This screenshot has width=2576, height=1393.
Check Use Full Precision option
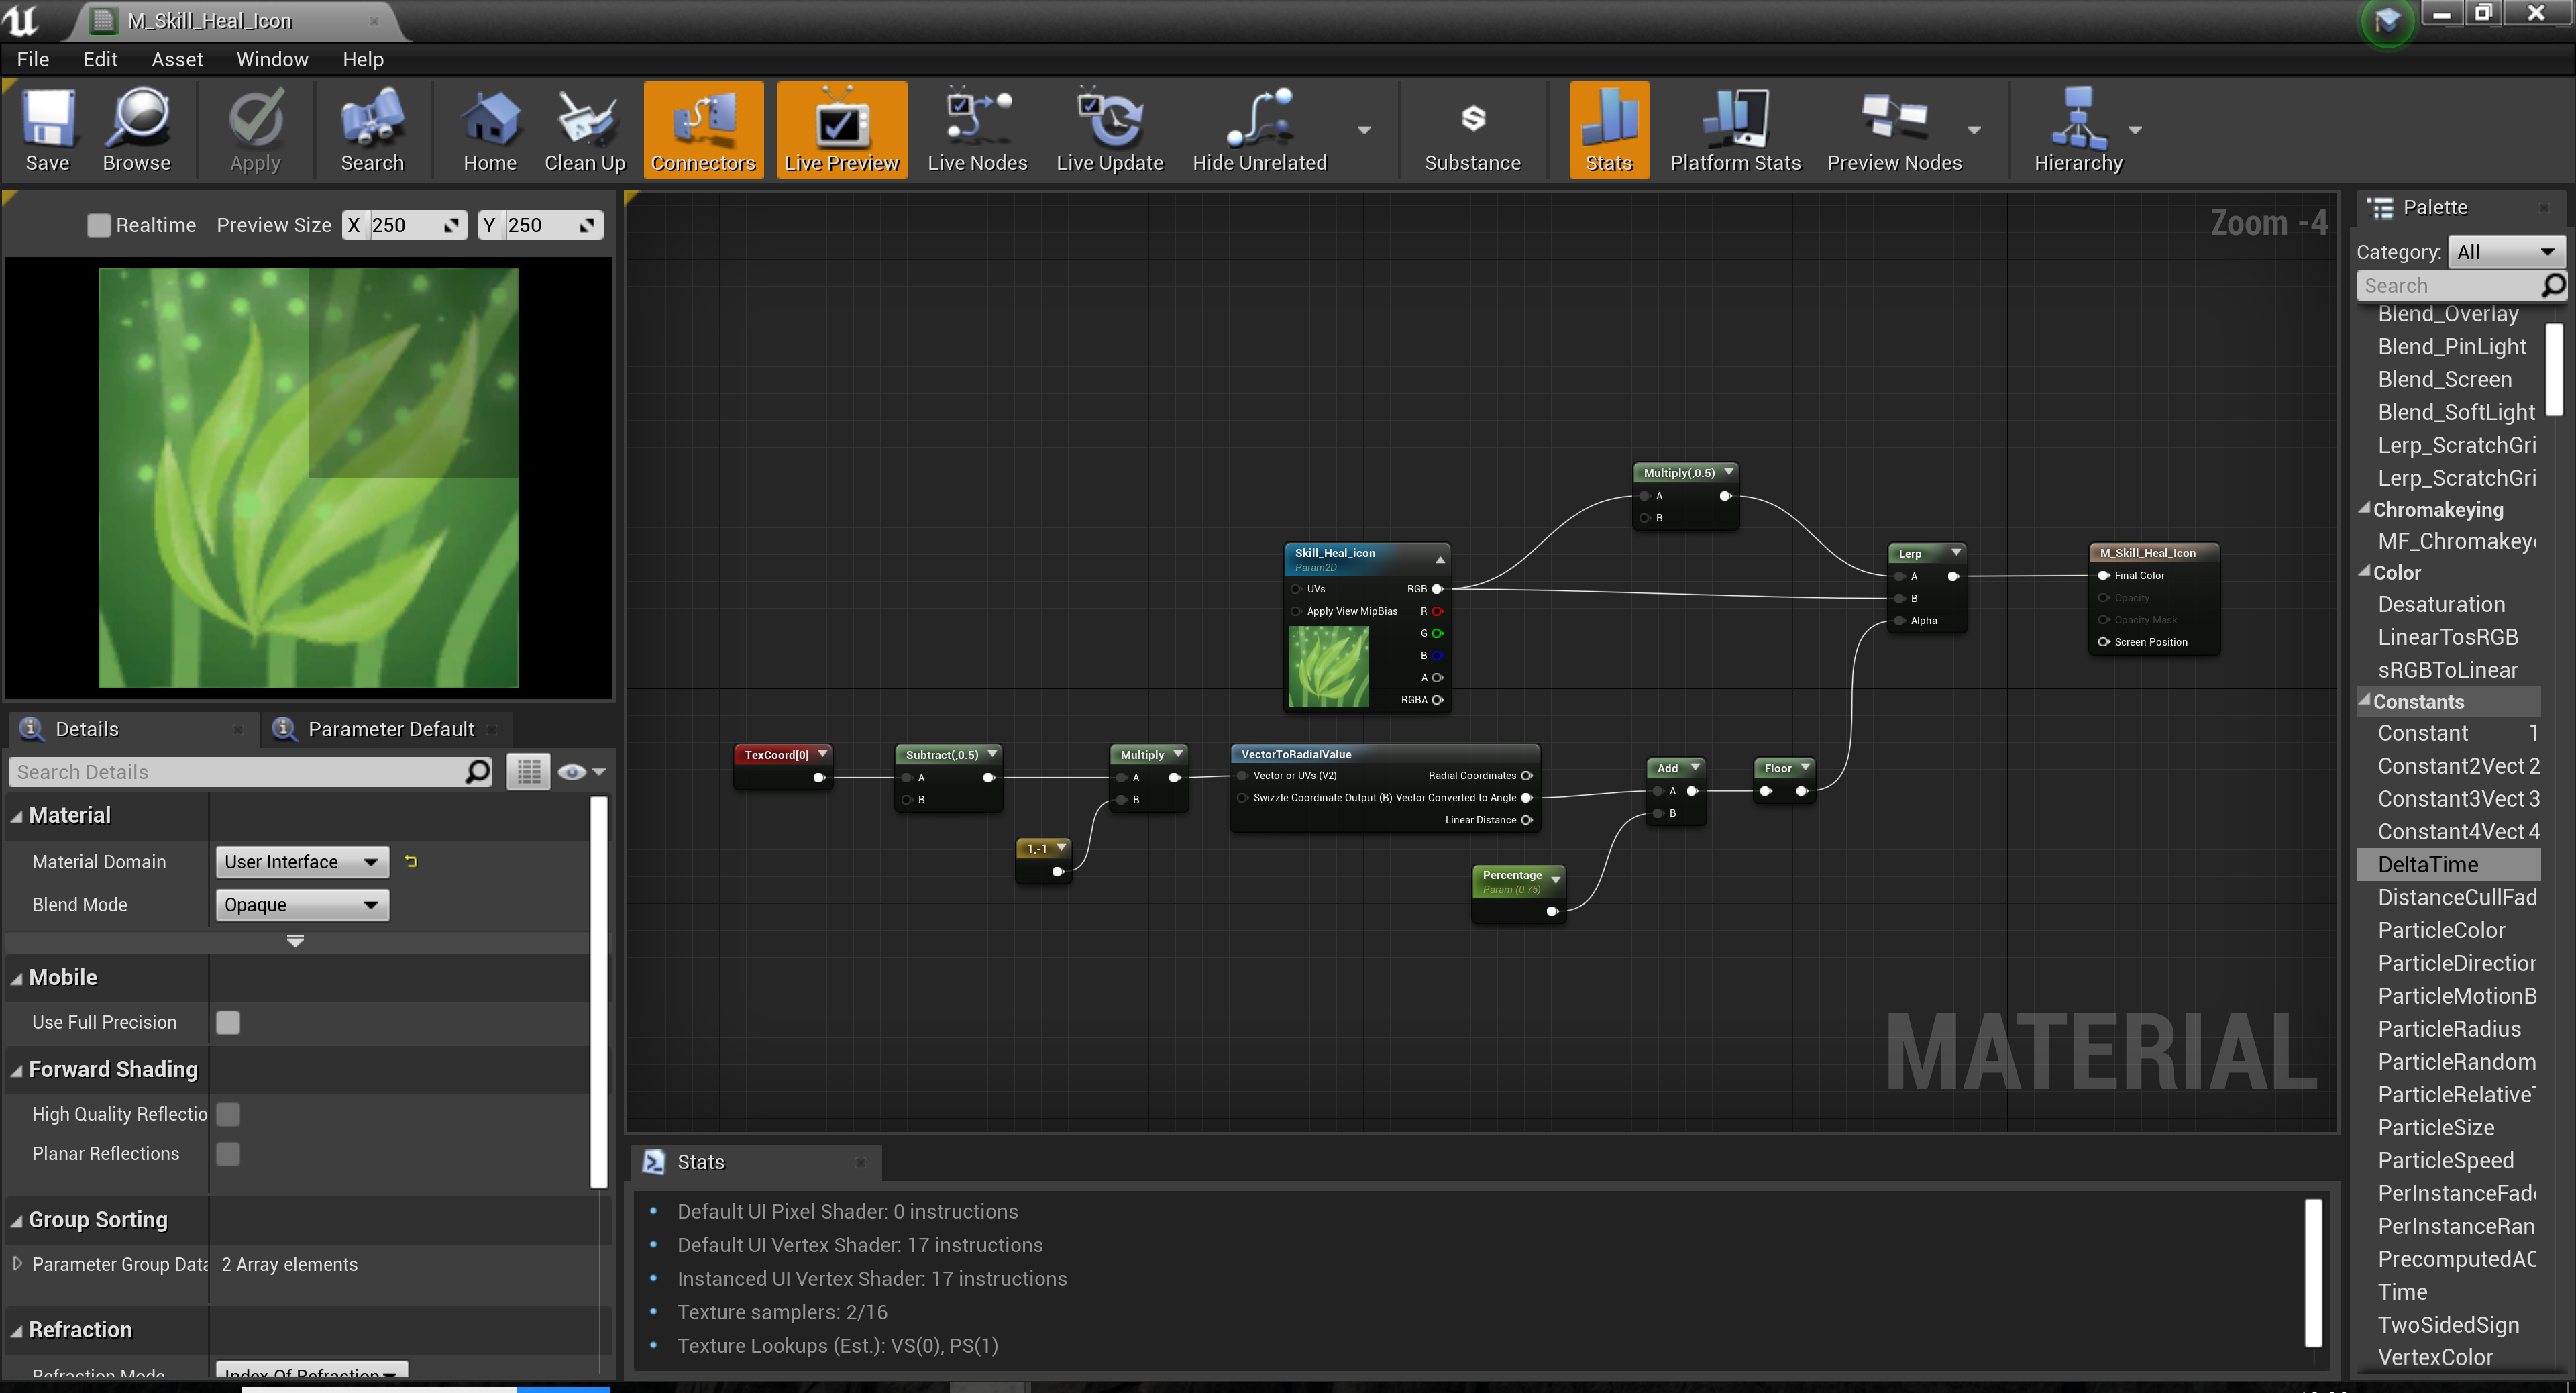click(x=228, y=1022)
